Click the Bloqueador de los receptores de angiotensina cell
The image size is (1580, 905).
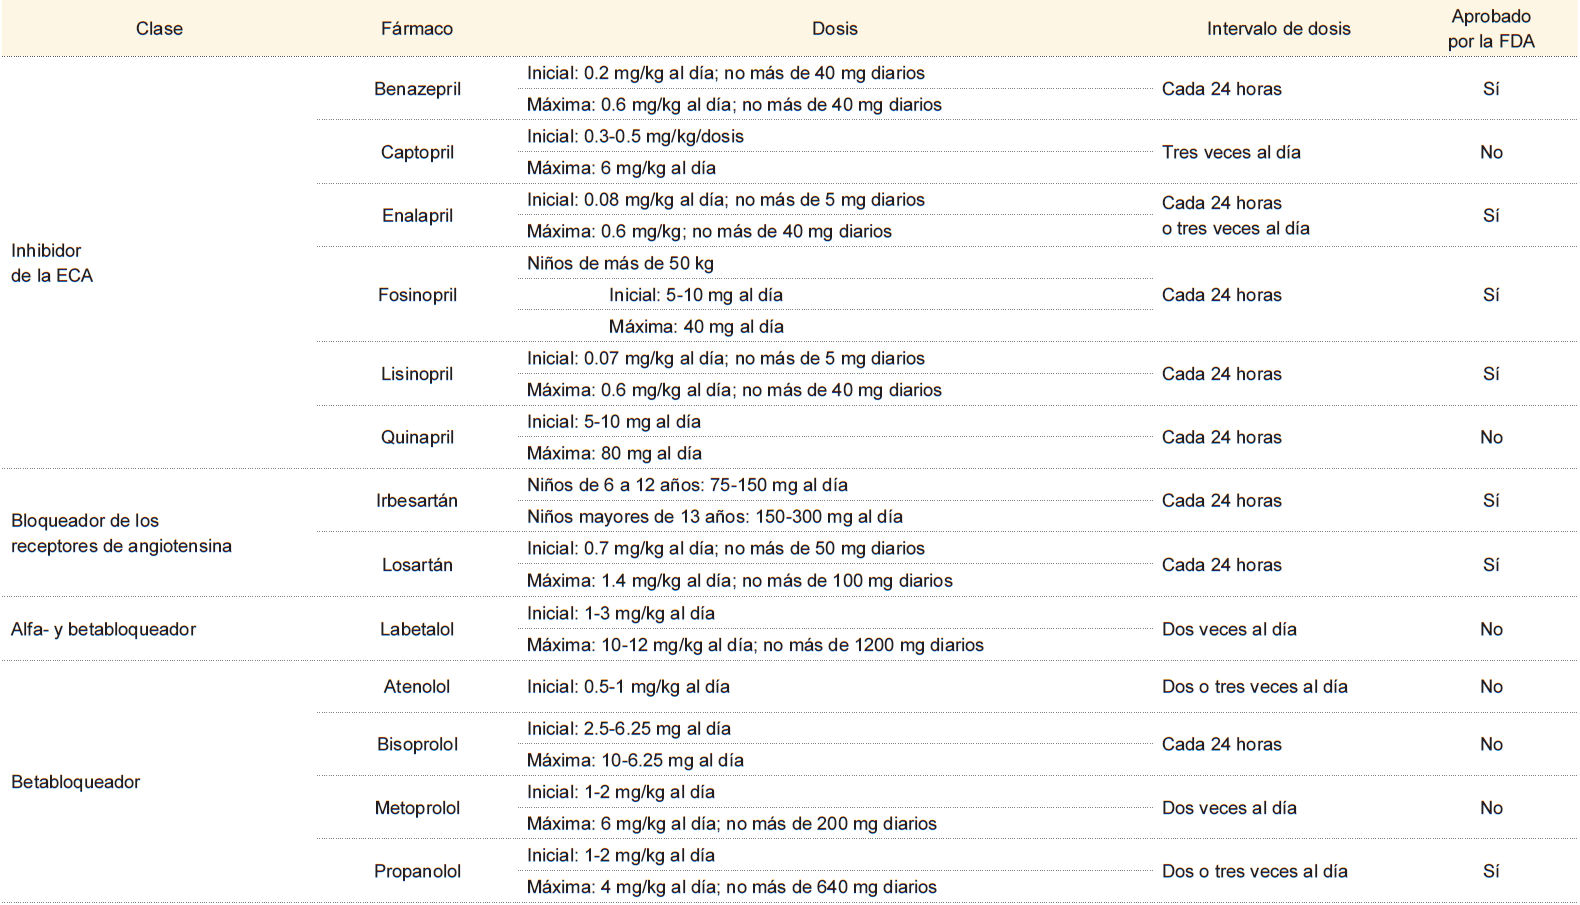pos(121,533)
